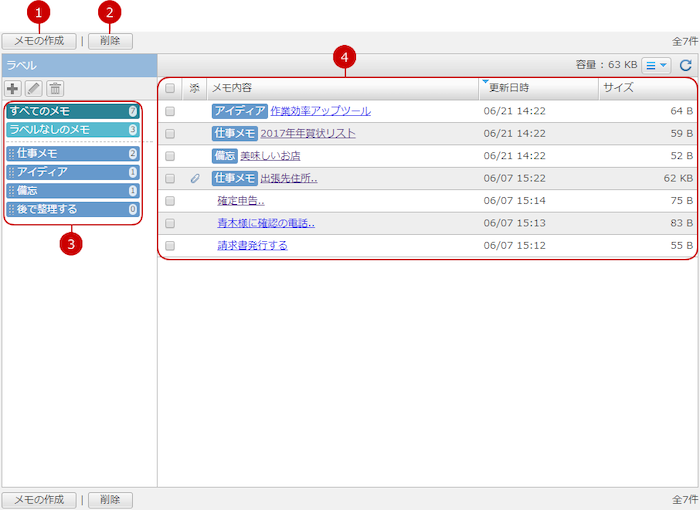Check the box for 請求書発行する memo

pos(170,245)
